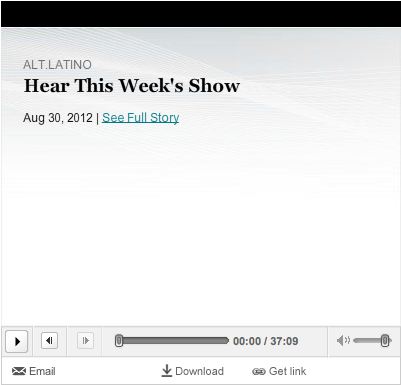Screen dimensions: 401x385
Task: Click the chain link icon
Action: (259, 371)
